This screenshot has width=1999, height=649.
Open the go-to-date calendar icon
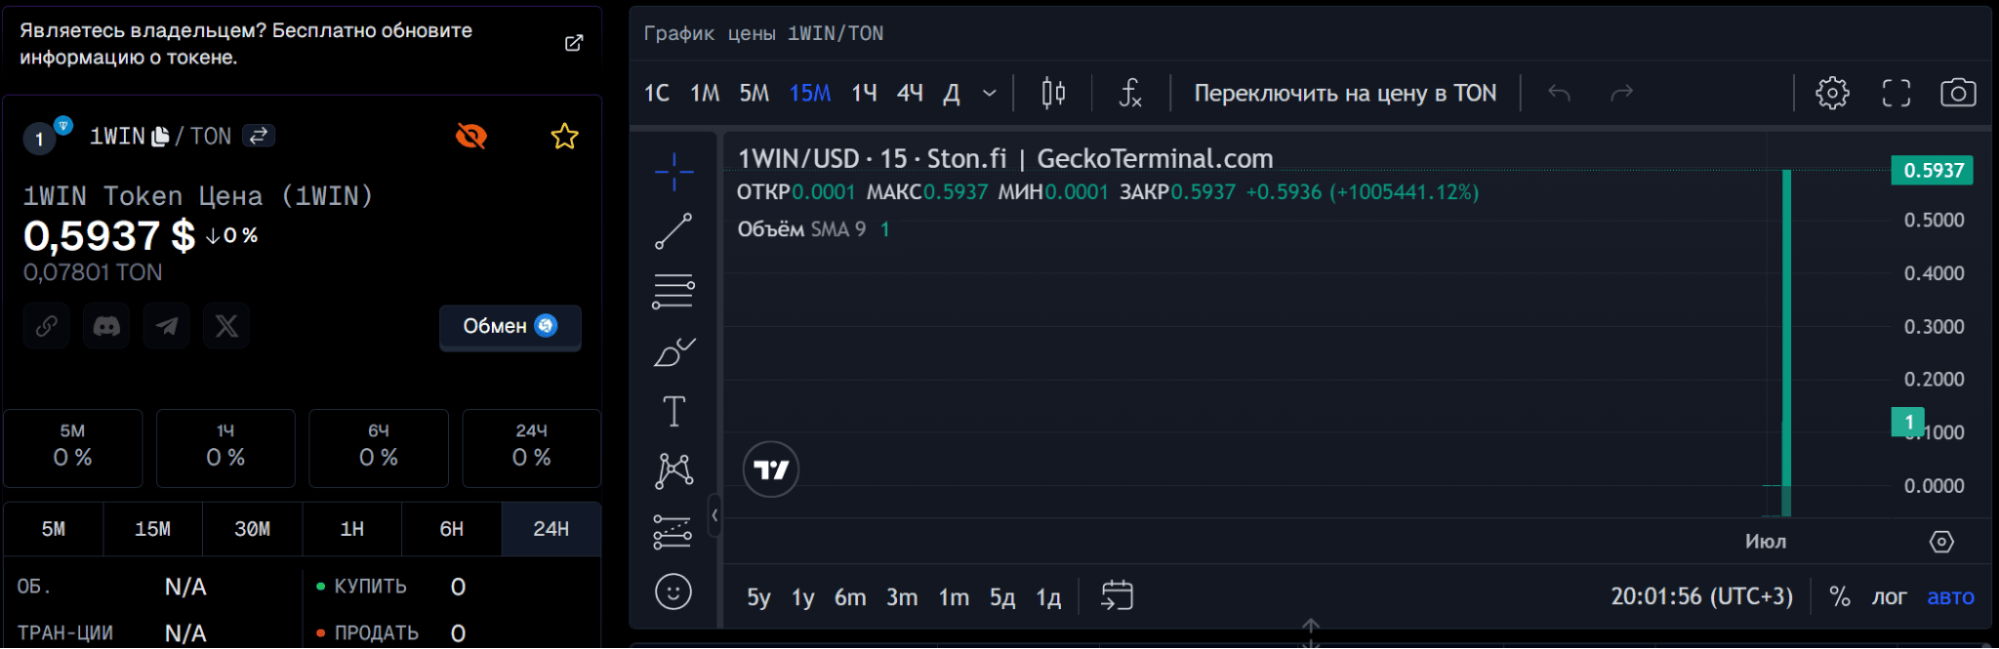point(1117,596)
